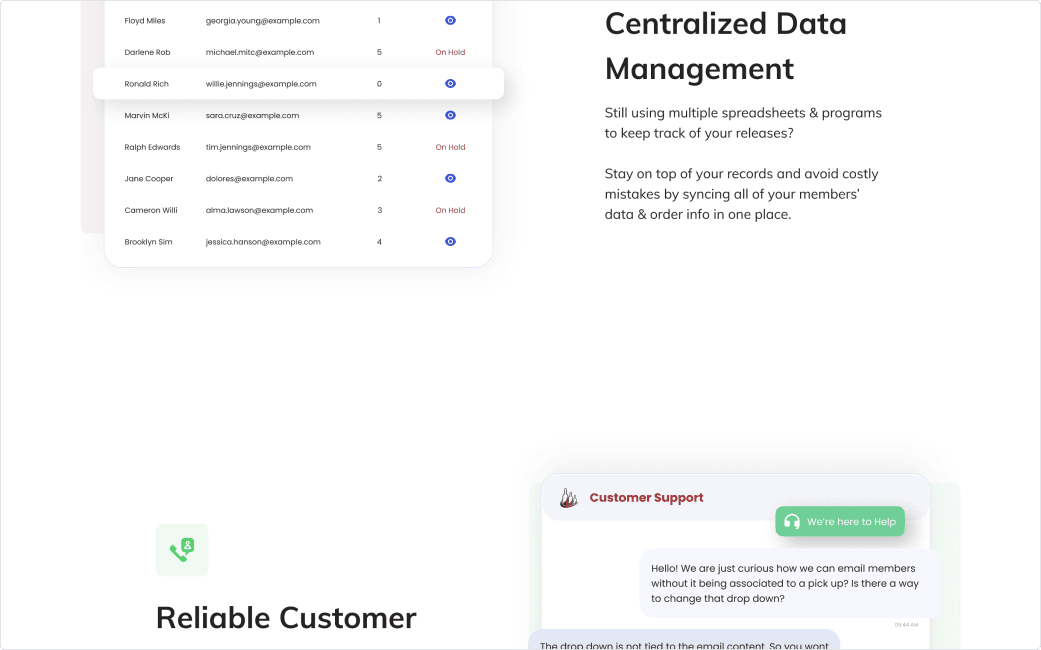Screen dimensions: 1041x650
Task: Click the eye icon for Marvin McKi
Action: coord(450,115)
